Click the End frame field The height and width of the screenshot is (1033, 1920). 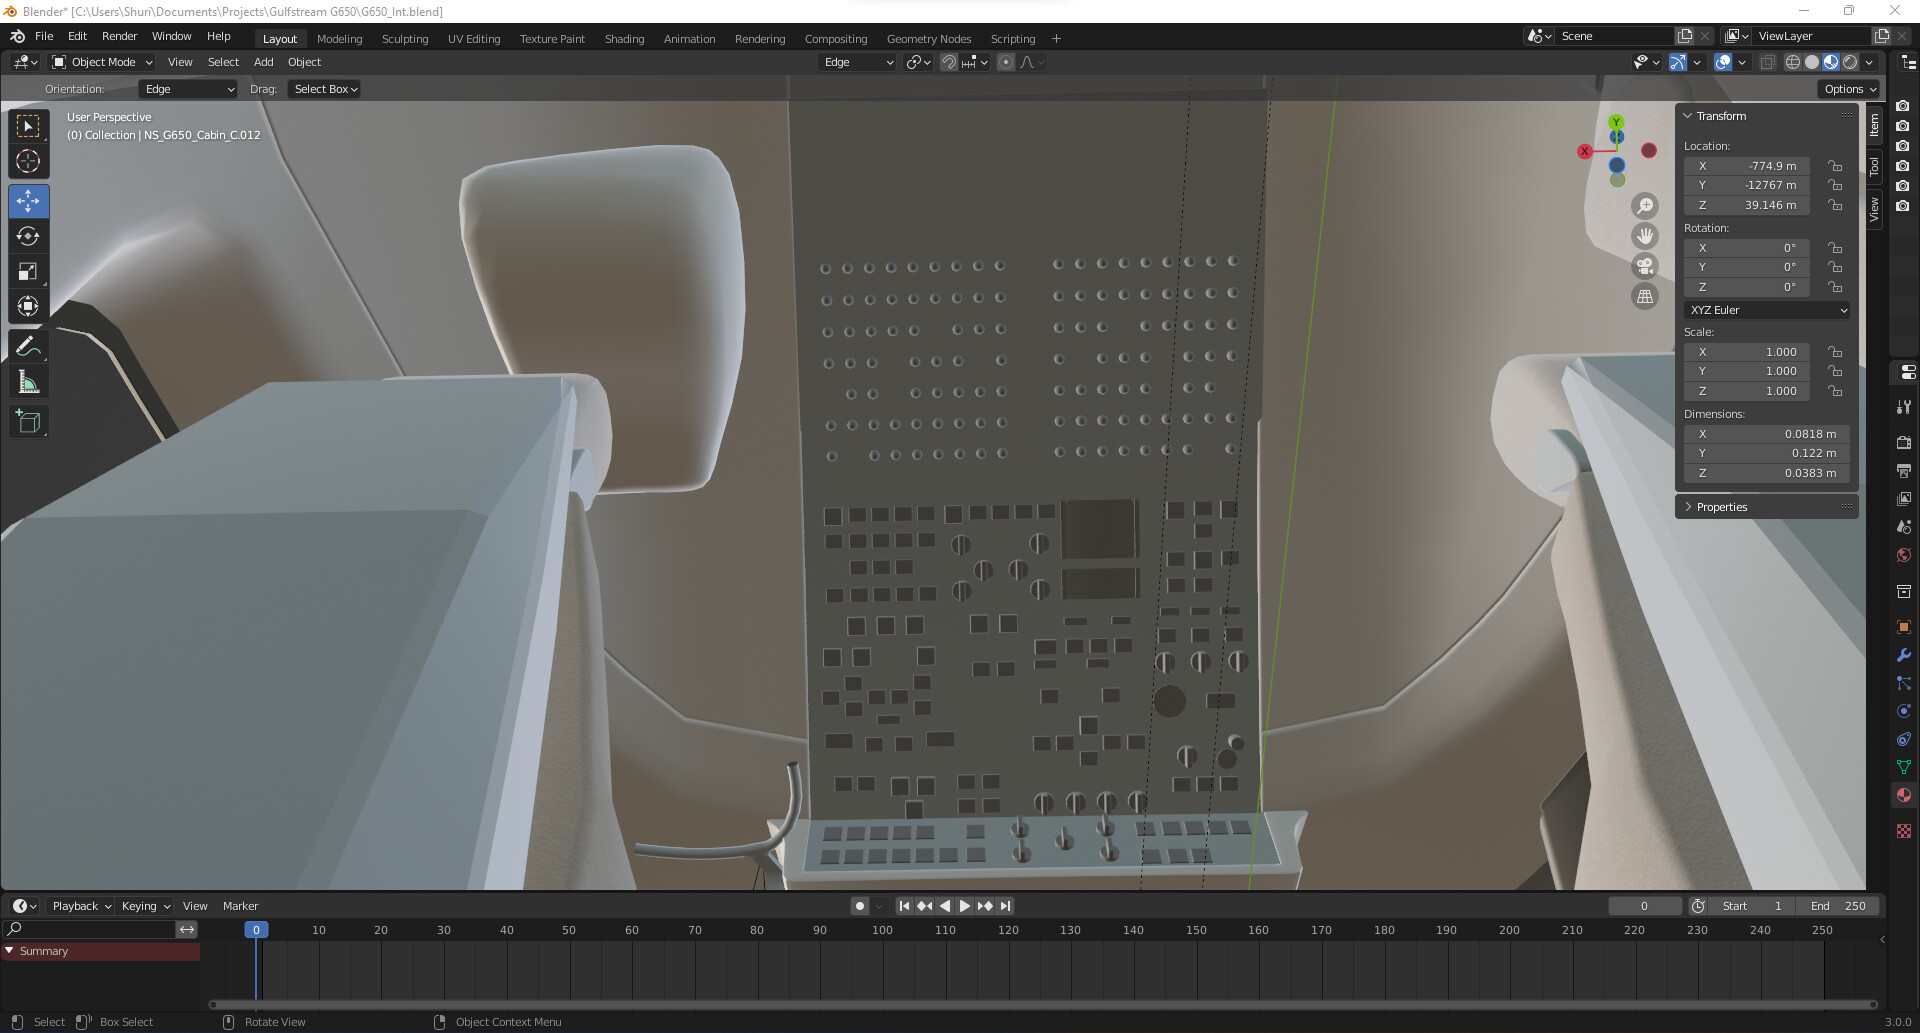1839,906
